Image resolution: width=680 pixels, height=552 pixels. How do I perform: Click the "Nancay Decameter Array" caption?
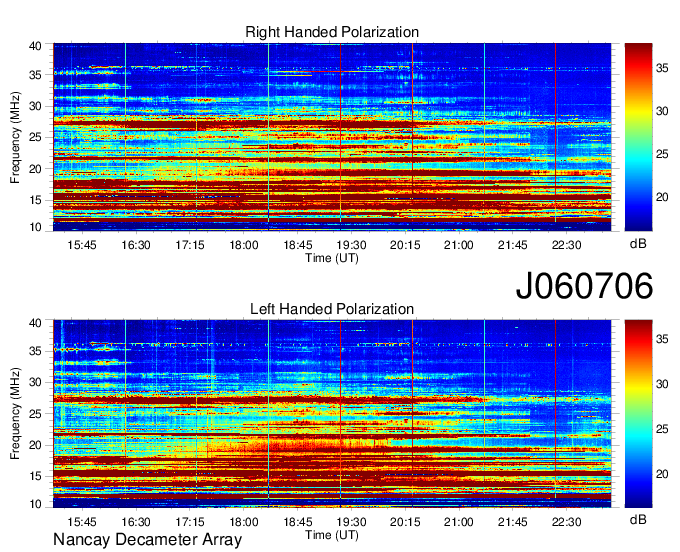coord(147,539)
